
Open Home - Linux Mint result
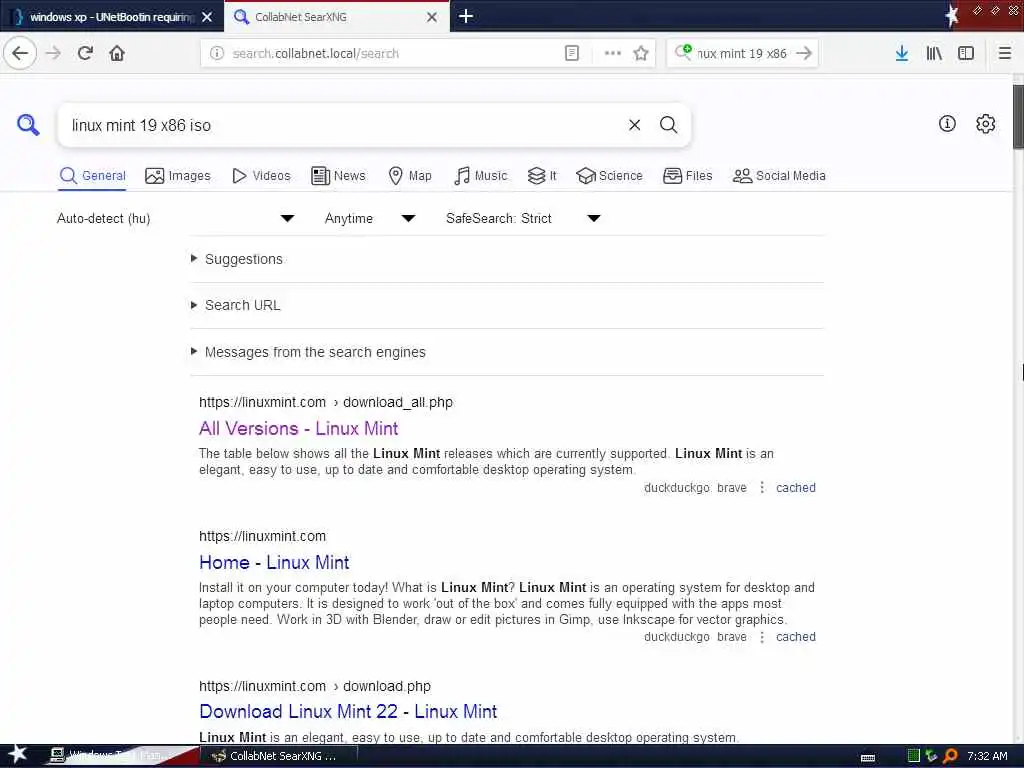[274, 562]
